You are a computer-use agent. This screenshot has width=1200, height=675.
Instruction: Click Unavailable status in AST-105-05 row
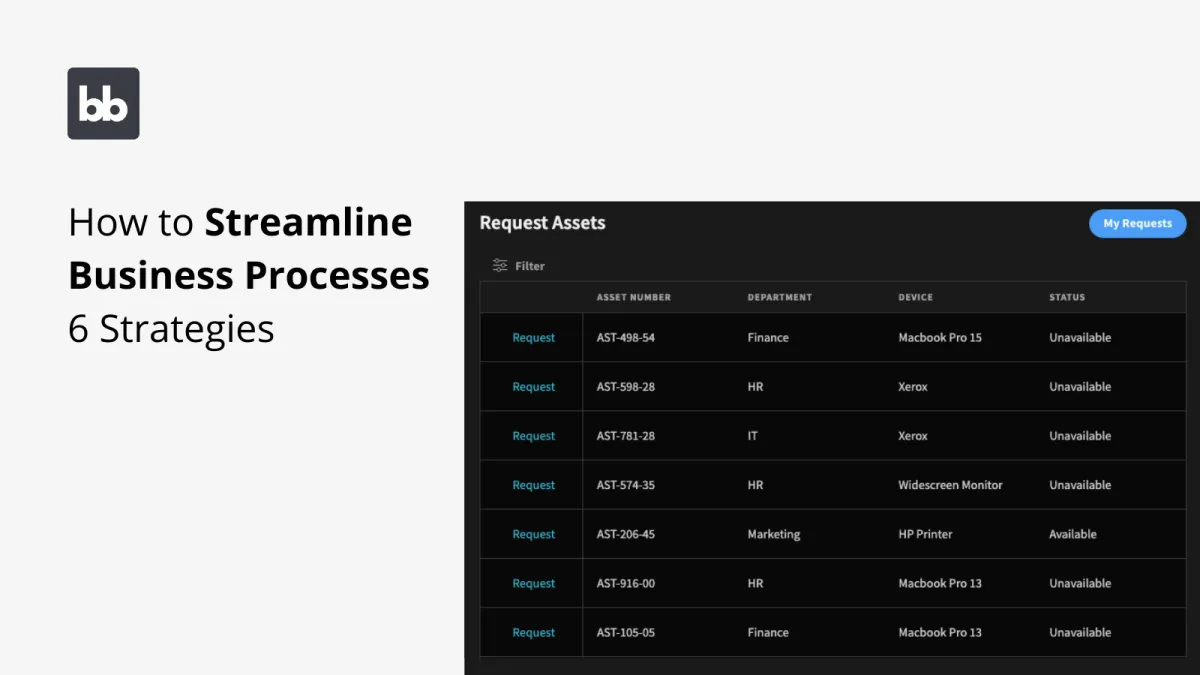pyautogui.click(x=1080, y=632)
